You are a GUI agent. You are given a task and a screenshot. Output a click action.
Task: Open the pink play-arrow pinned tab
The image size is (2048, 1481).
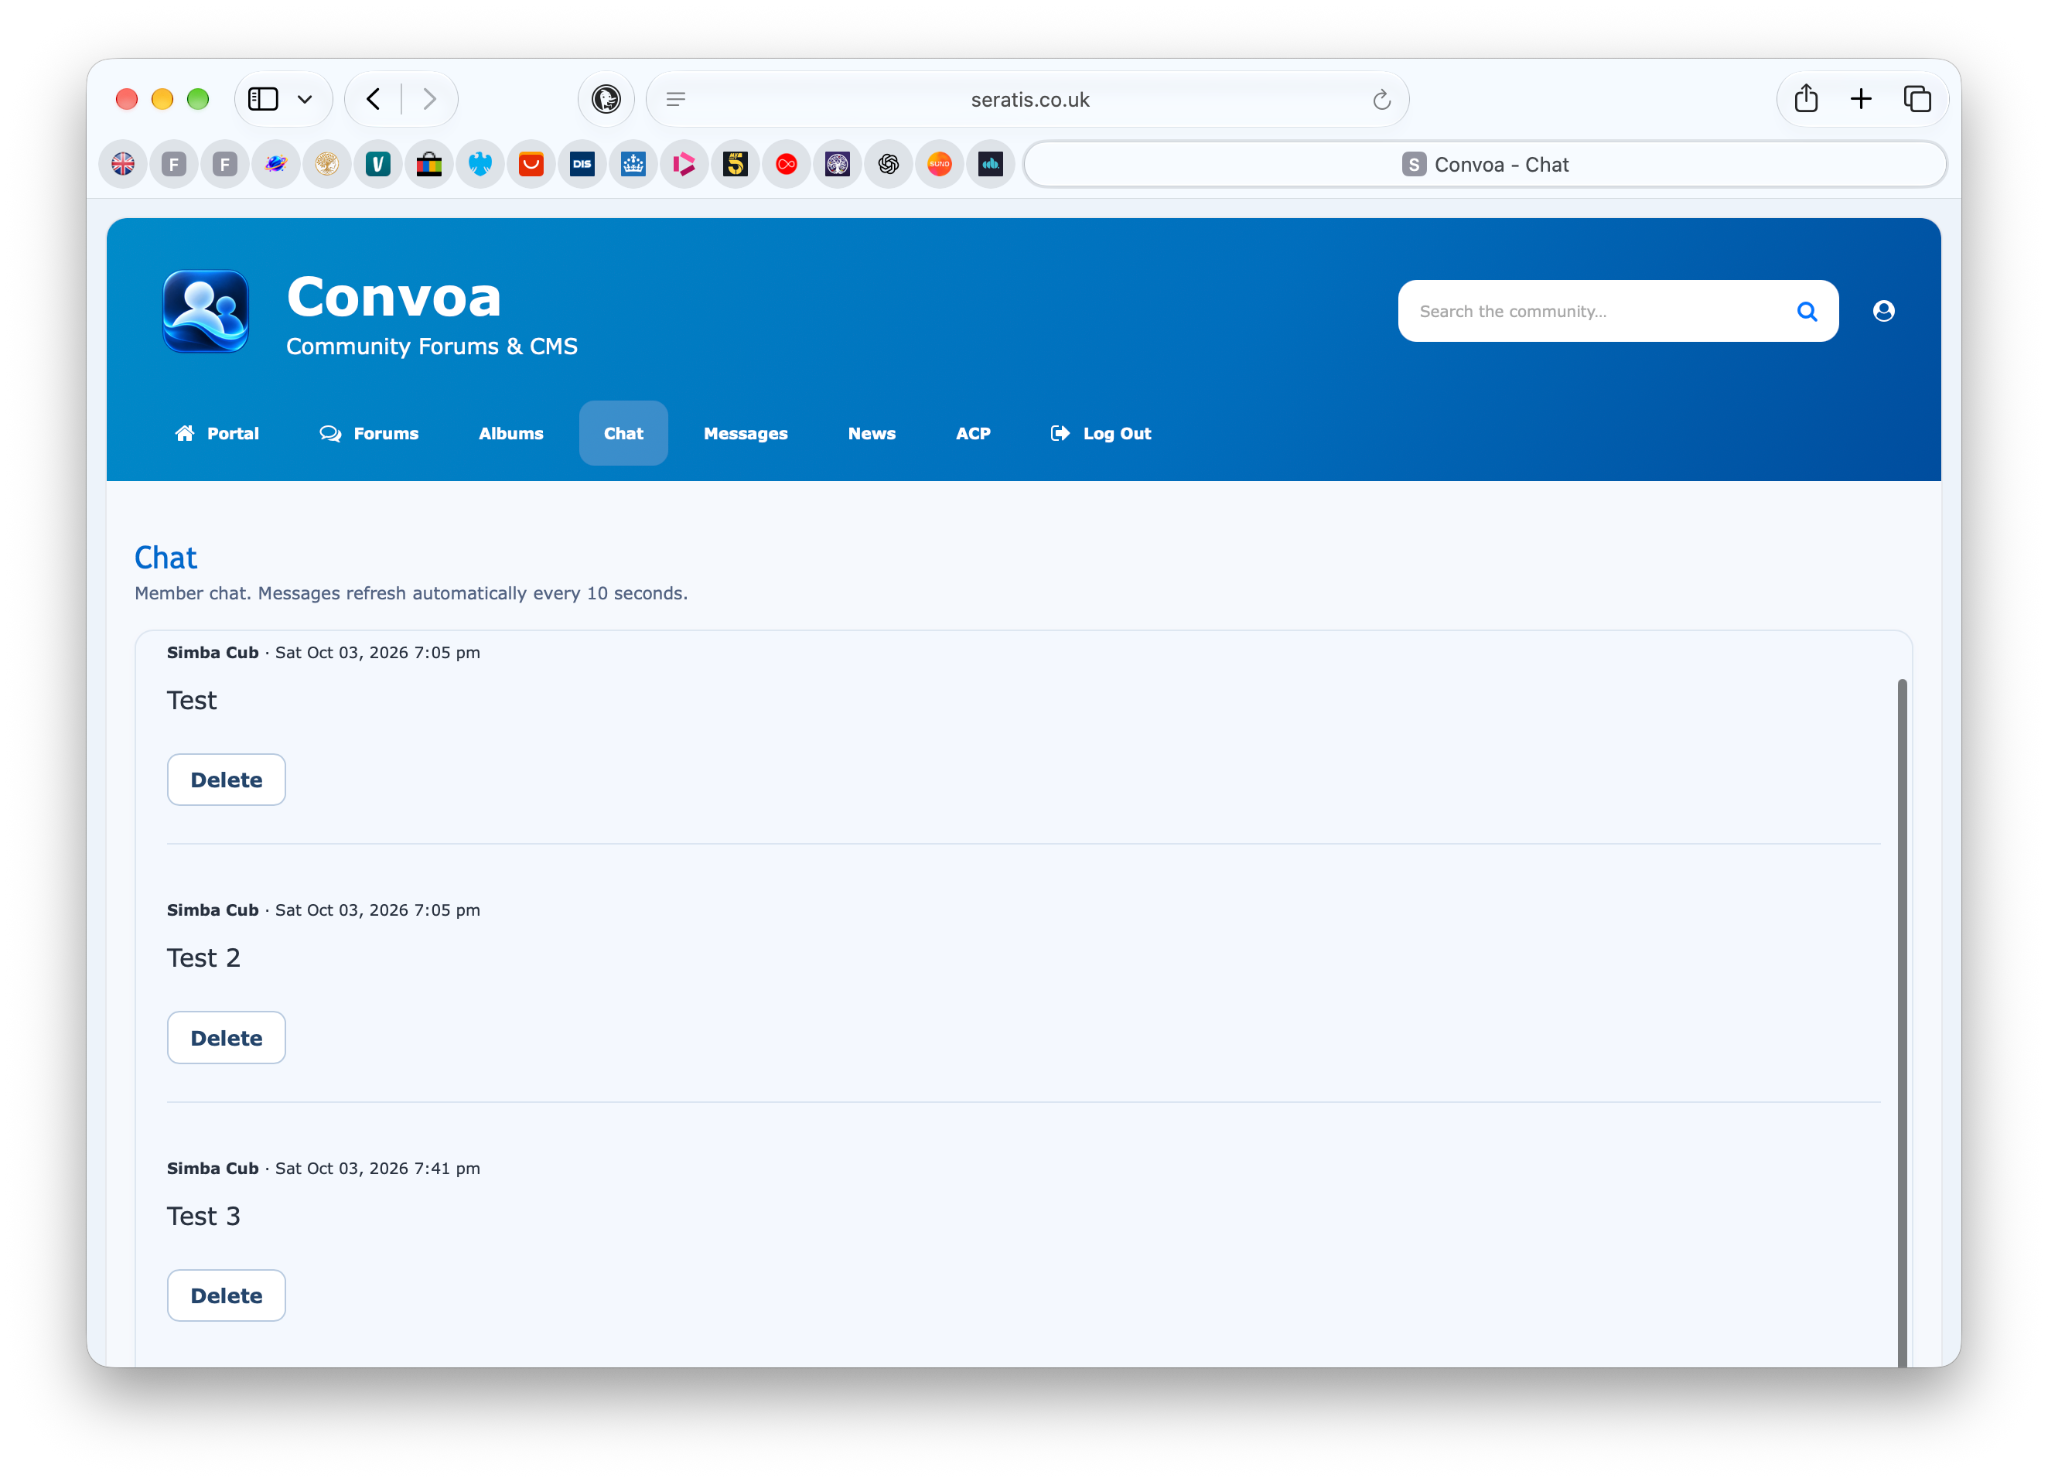tap(684, 164)
